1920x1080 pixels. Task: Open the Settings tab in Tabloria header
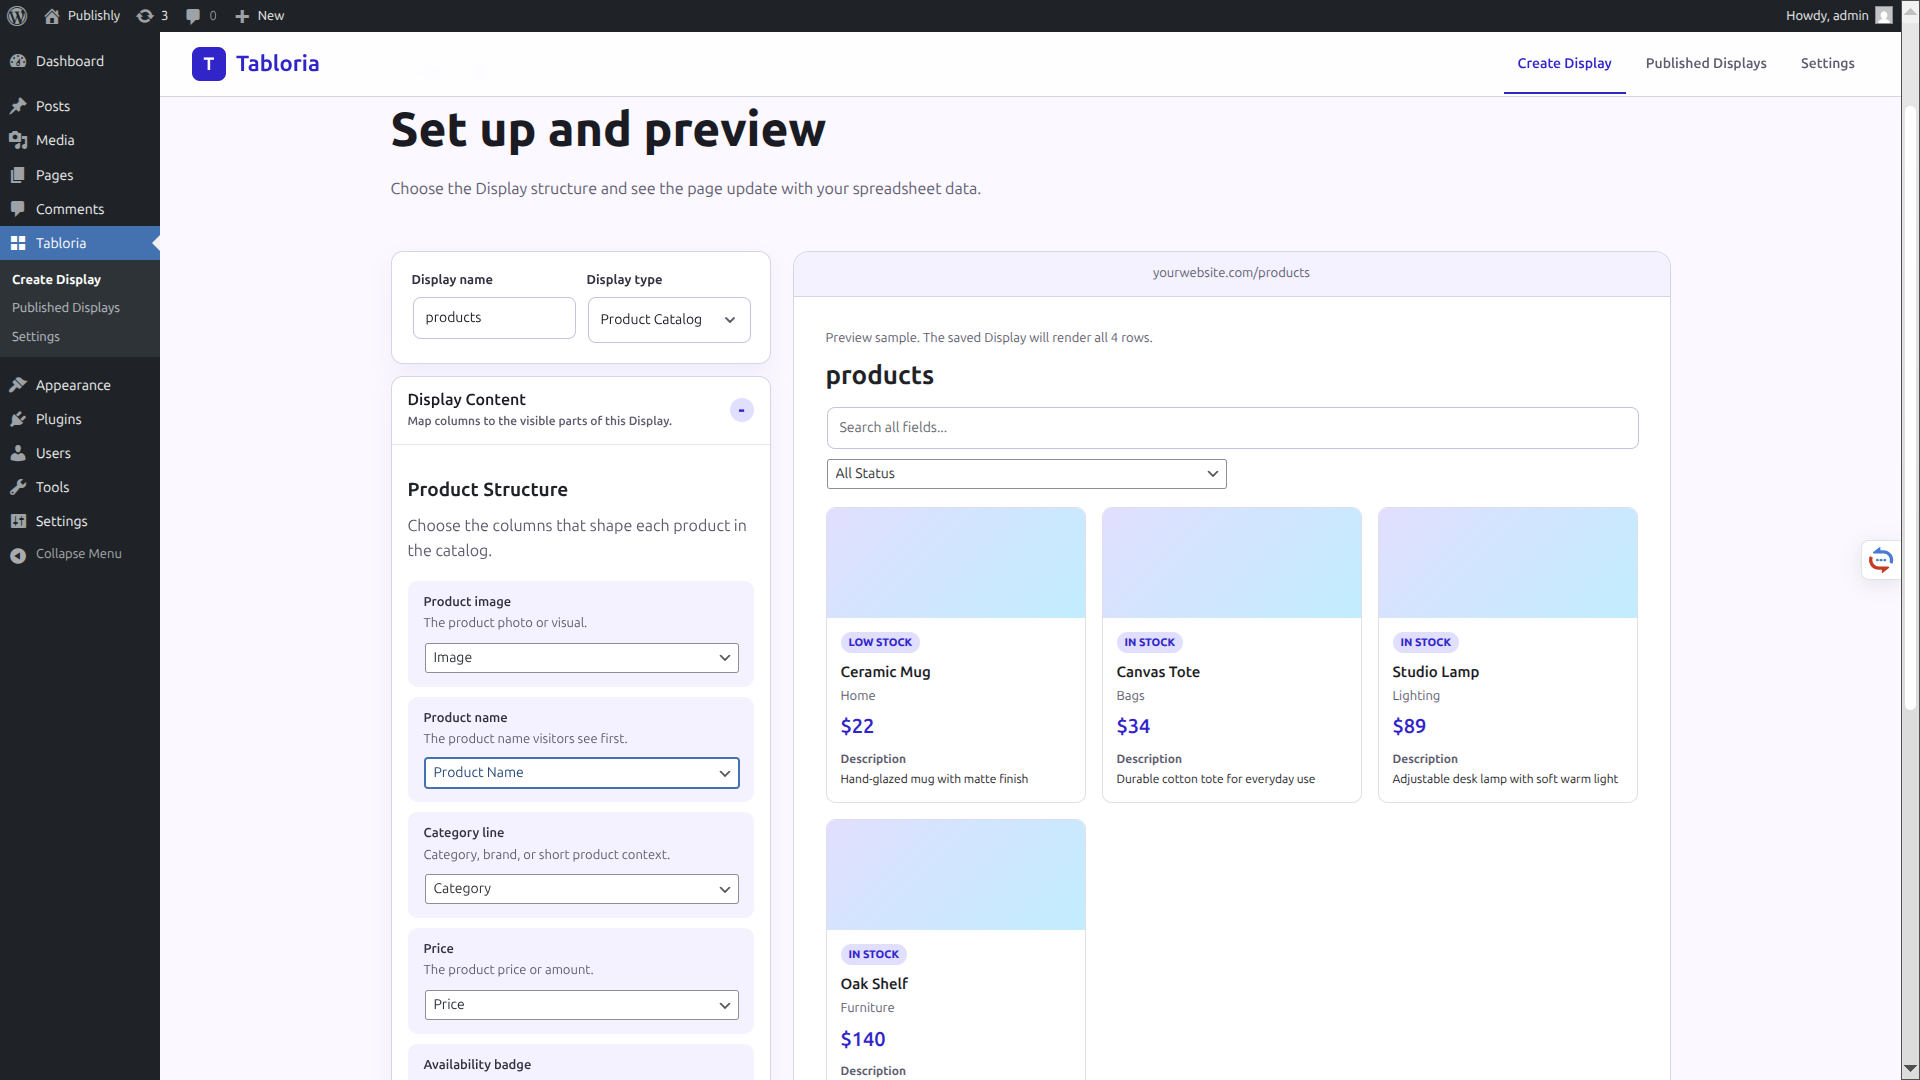tap(1827, 63)
